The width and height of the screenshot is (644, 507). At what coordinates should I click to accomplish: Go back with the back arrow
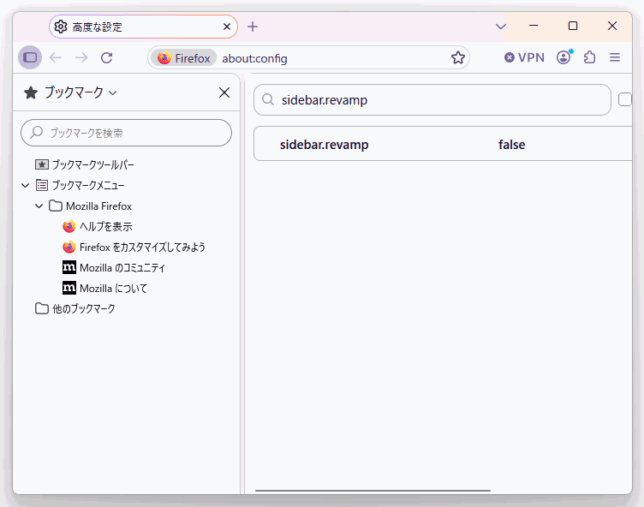pos(55,58)
